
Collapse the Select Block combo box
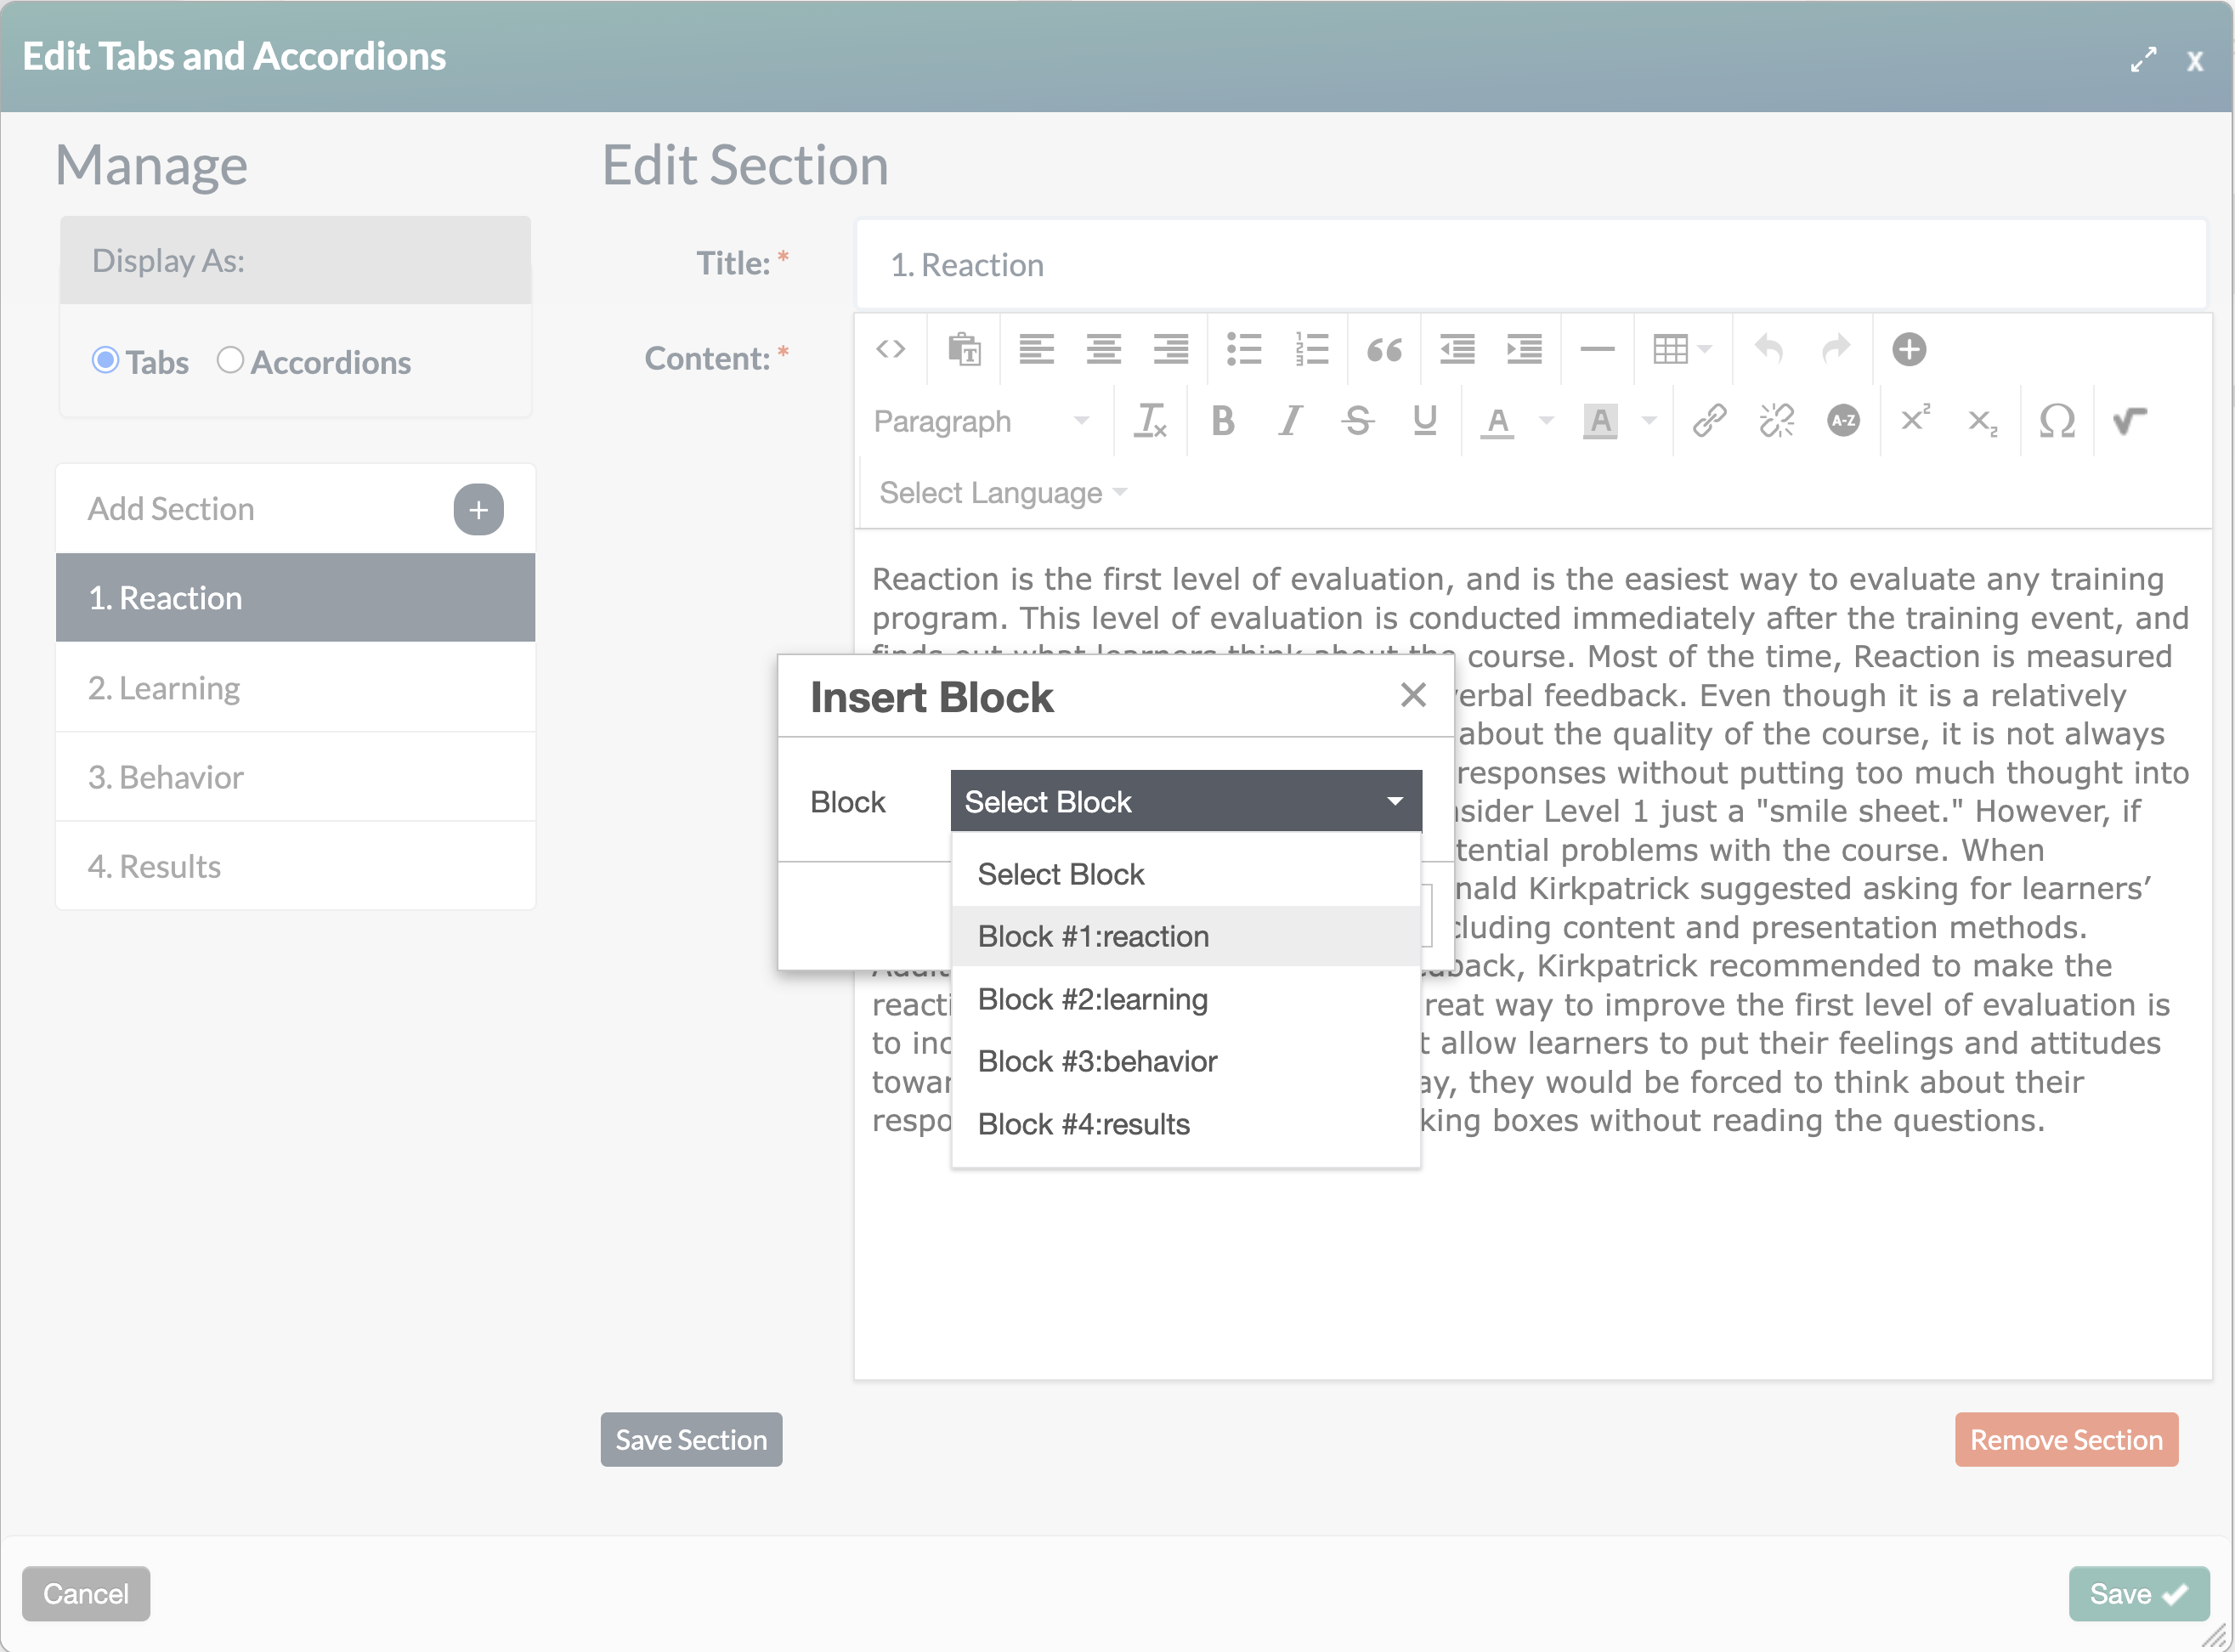coord(1186,801)
